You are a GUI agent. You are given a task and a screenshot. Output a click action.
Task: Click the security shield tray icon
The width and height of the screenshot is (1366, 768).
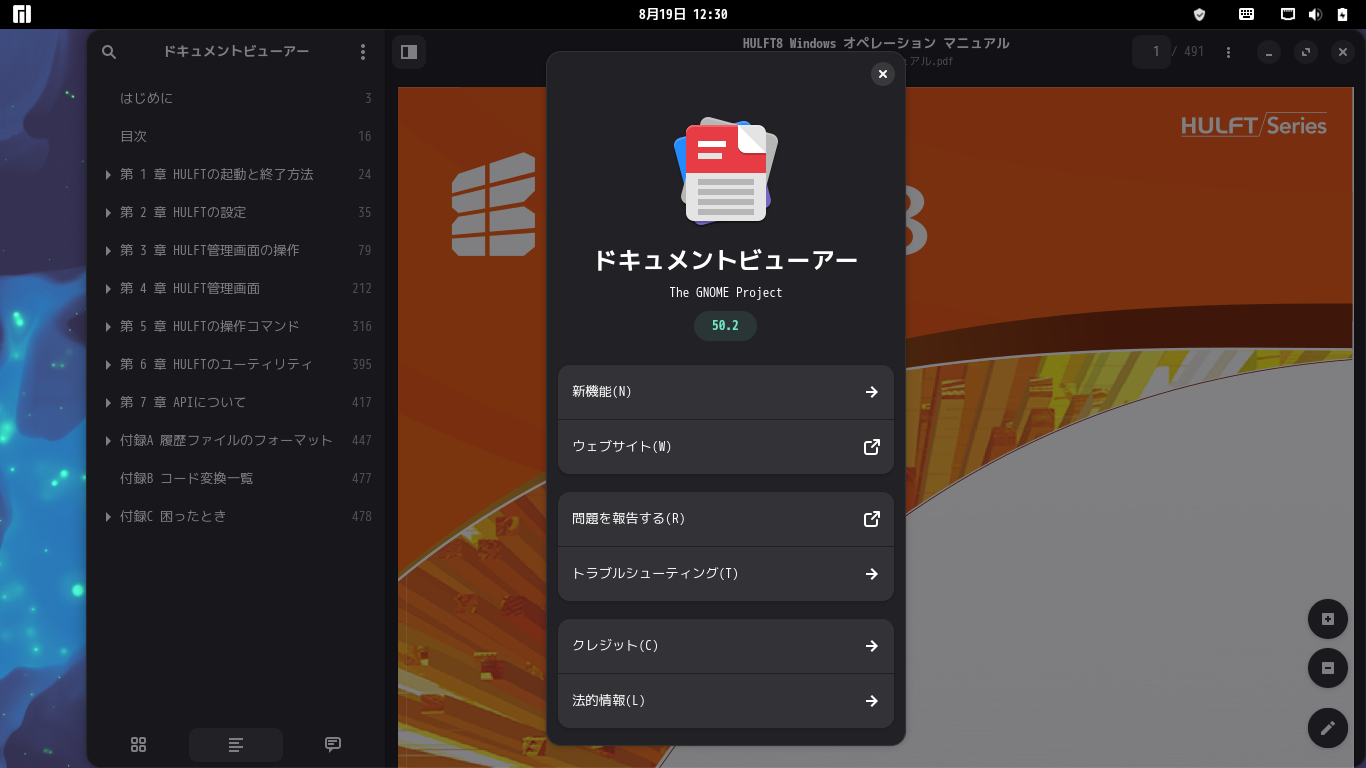[x=1200, y=14]
